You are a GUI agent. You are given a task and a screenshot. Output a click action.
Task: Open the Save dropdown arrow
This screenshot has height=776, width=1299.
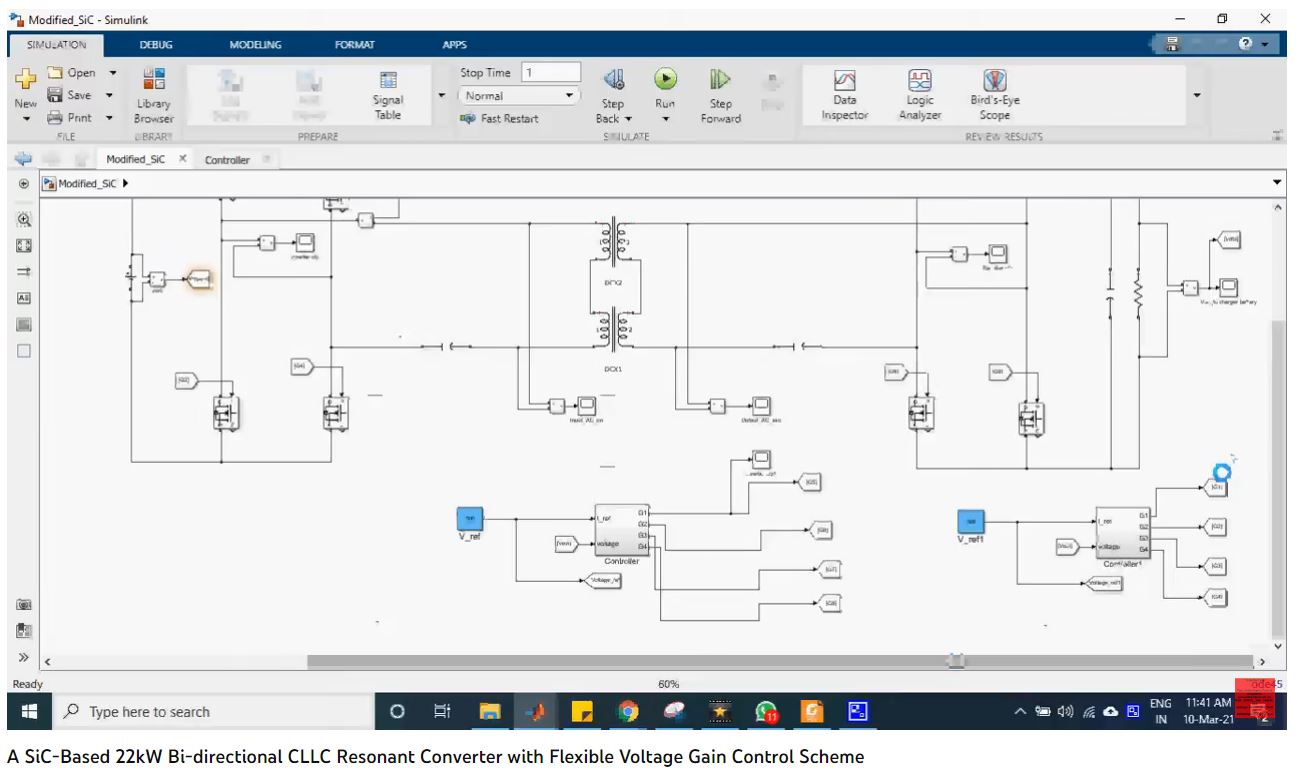tap(109, 95)
